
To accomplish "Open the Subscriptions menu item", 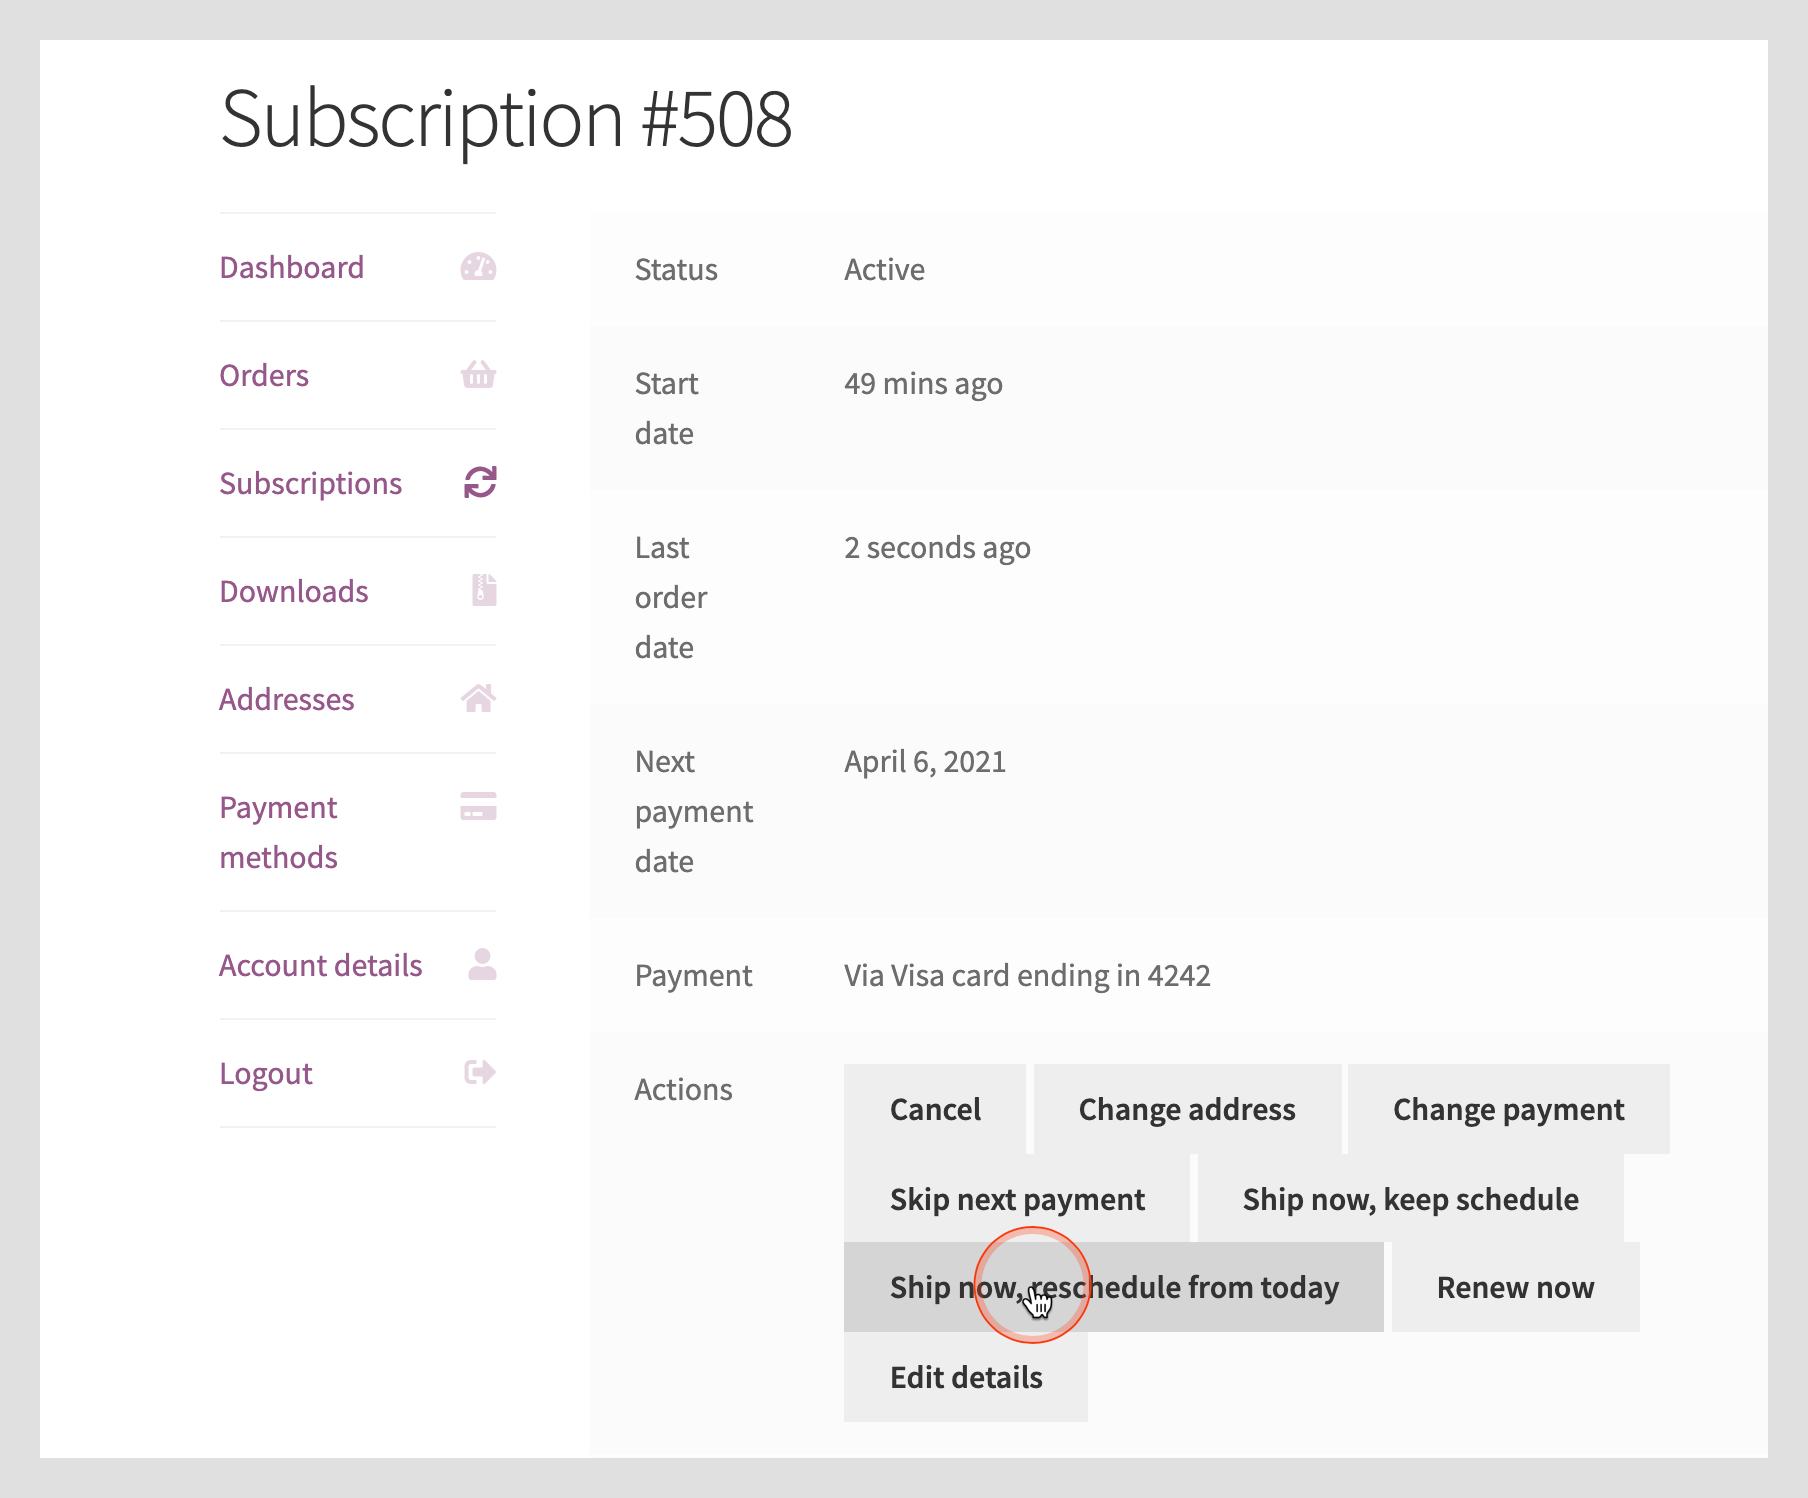I will 310,484.
